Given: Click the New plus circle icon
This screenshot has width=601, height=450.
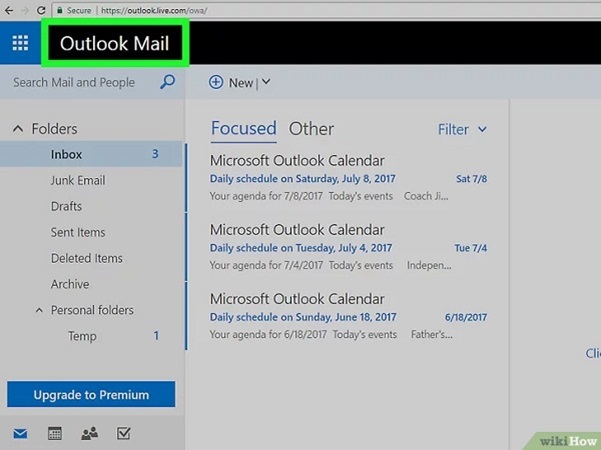Looking at the screenshot, I should tap(216, 82).
